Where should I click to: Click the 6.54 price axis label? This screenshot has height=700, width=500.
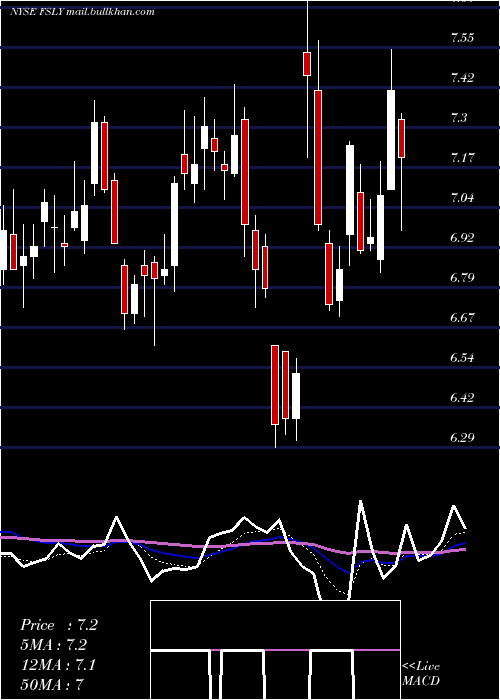(x=462, y=358)
